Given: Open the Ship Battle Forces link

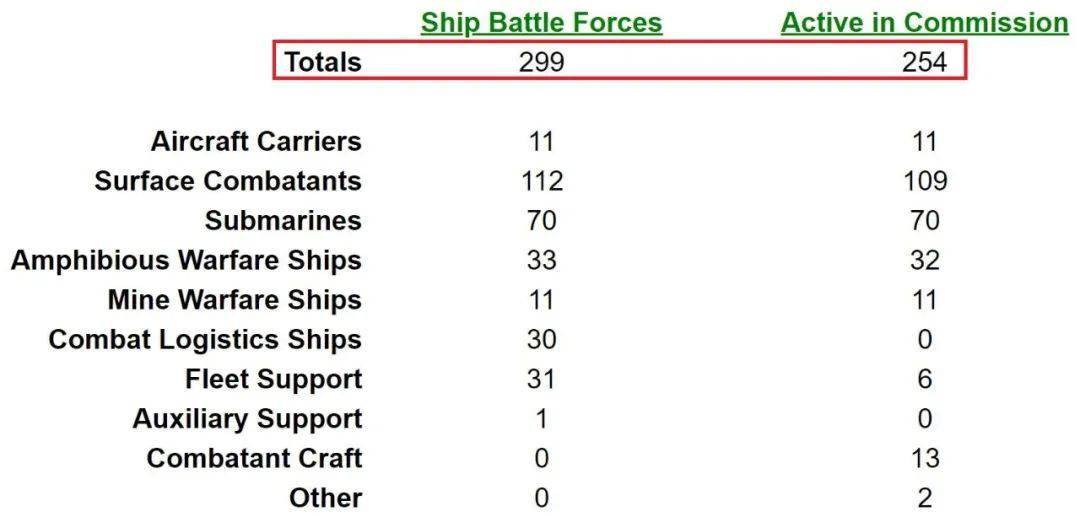Looking at the screenshot, I should coord(541,23).
